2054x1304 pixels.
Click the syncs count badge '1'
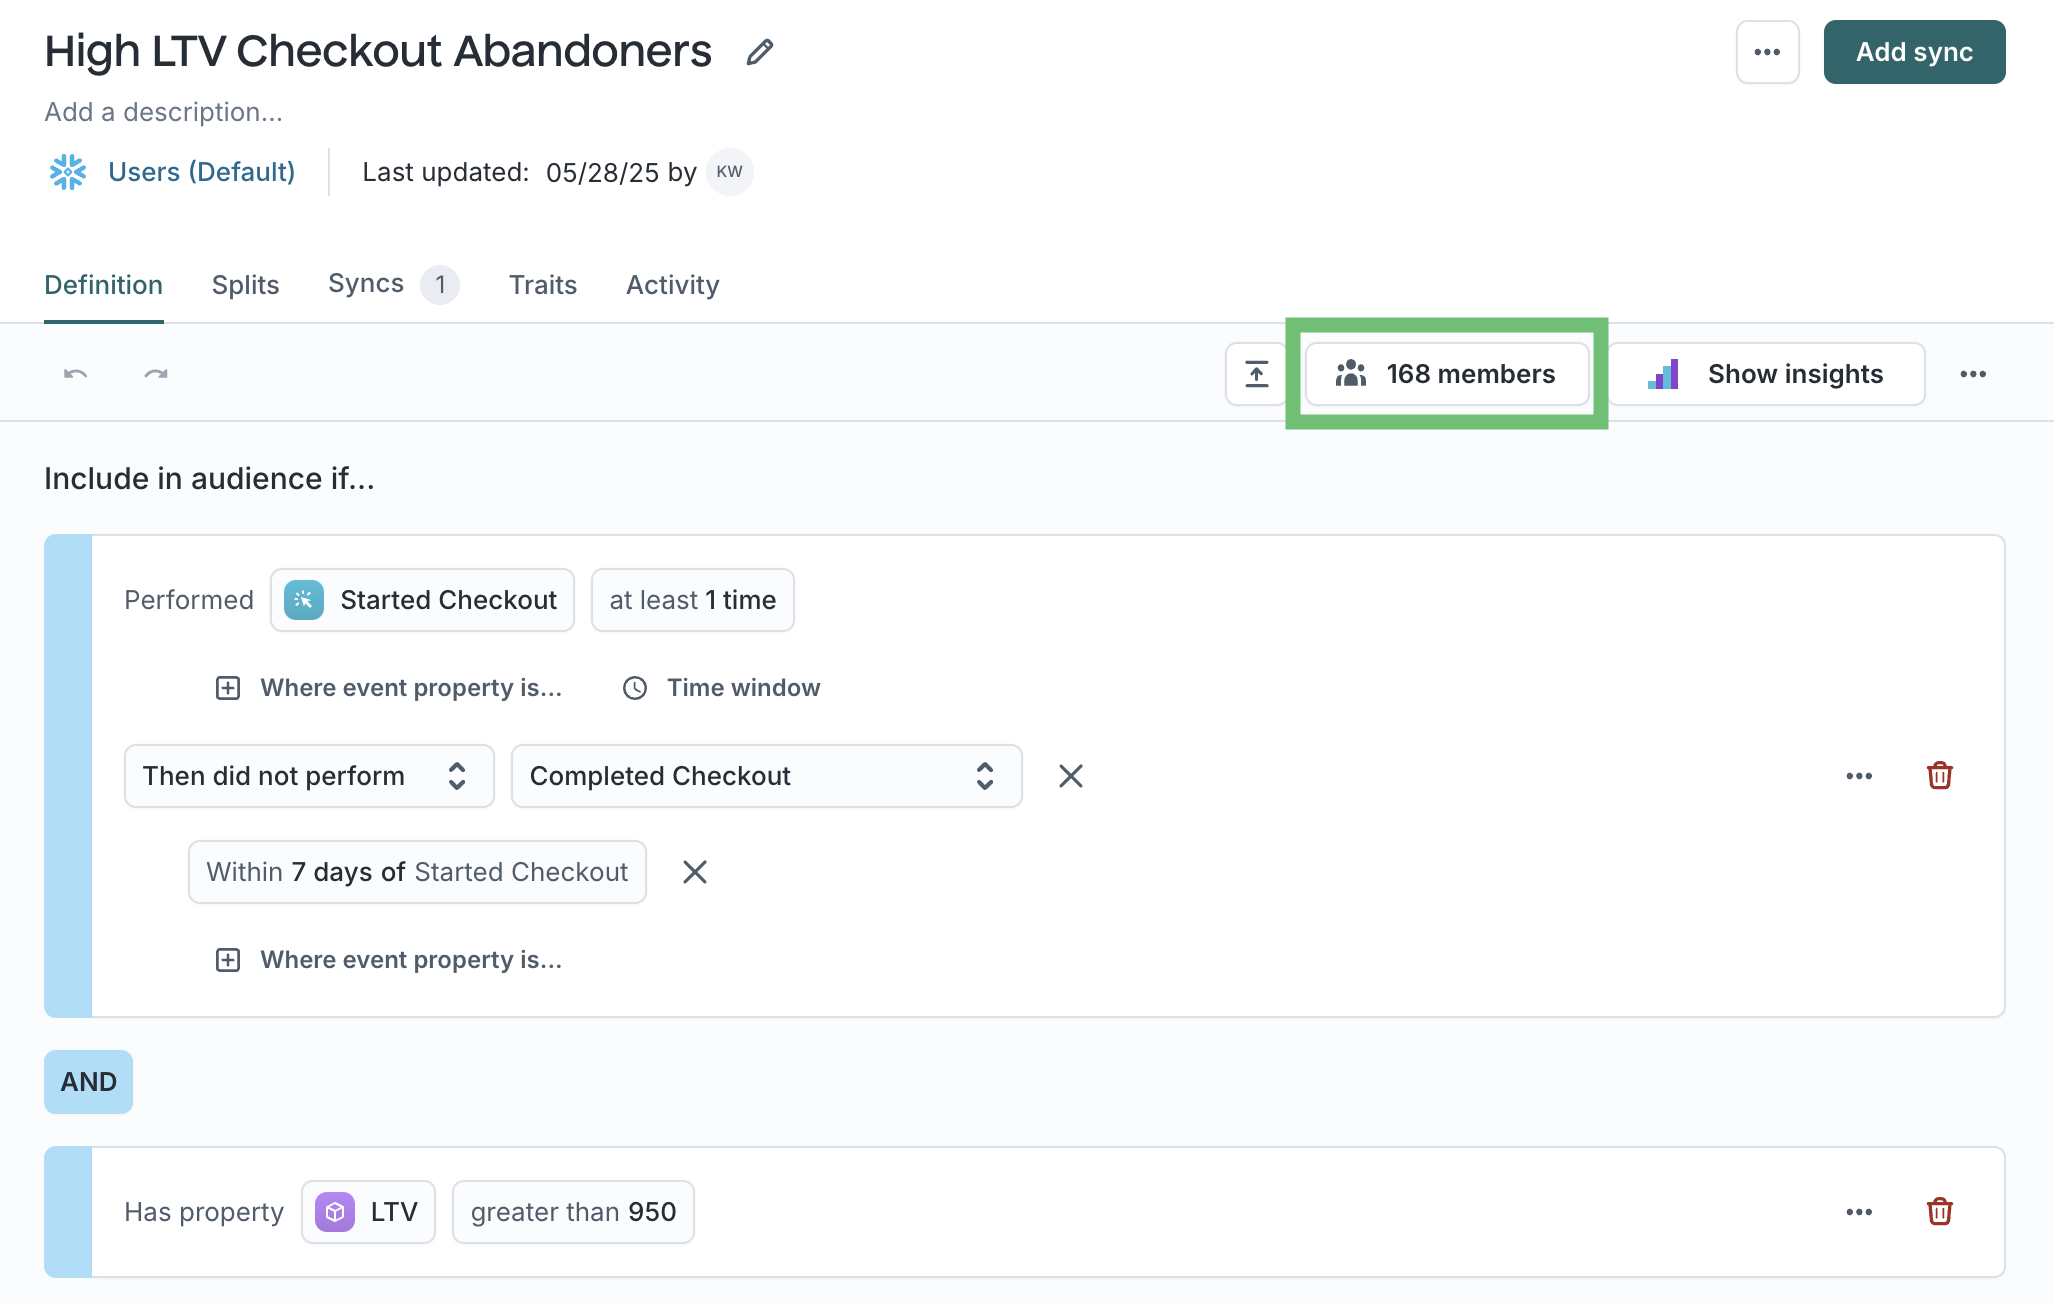[x=440, y=285]
